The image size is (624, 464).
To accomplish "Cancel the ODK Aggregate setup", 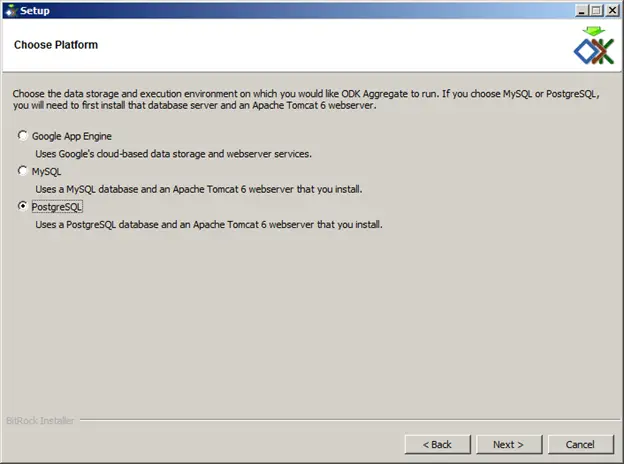I will click(x=580, y=445).
